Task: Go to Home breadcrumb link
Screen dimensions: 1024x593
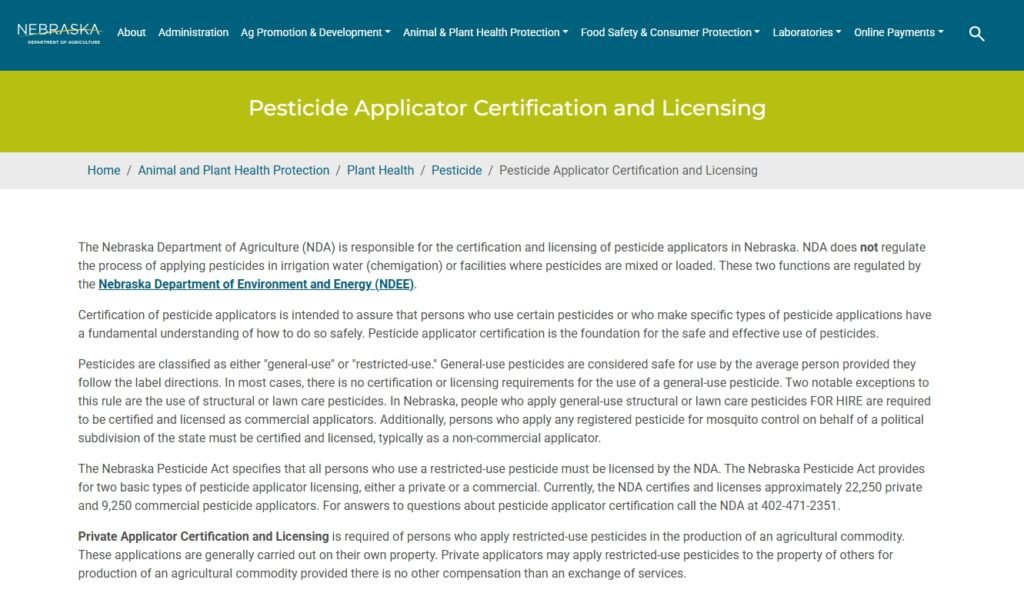Action: (104, 170)
